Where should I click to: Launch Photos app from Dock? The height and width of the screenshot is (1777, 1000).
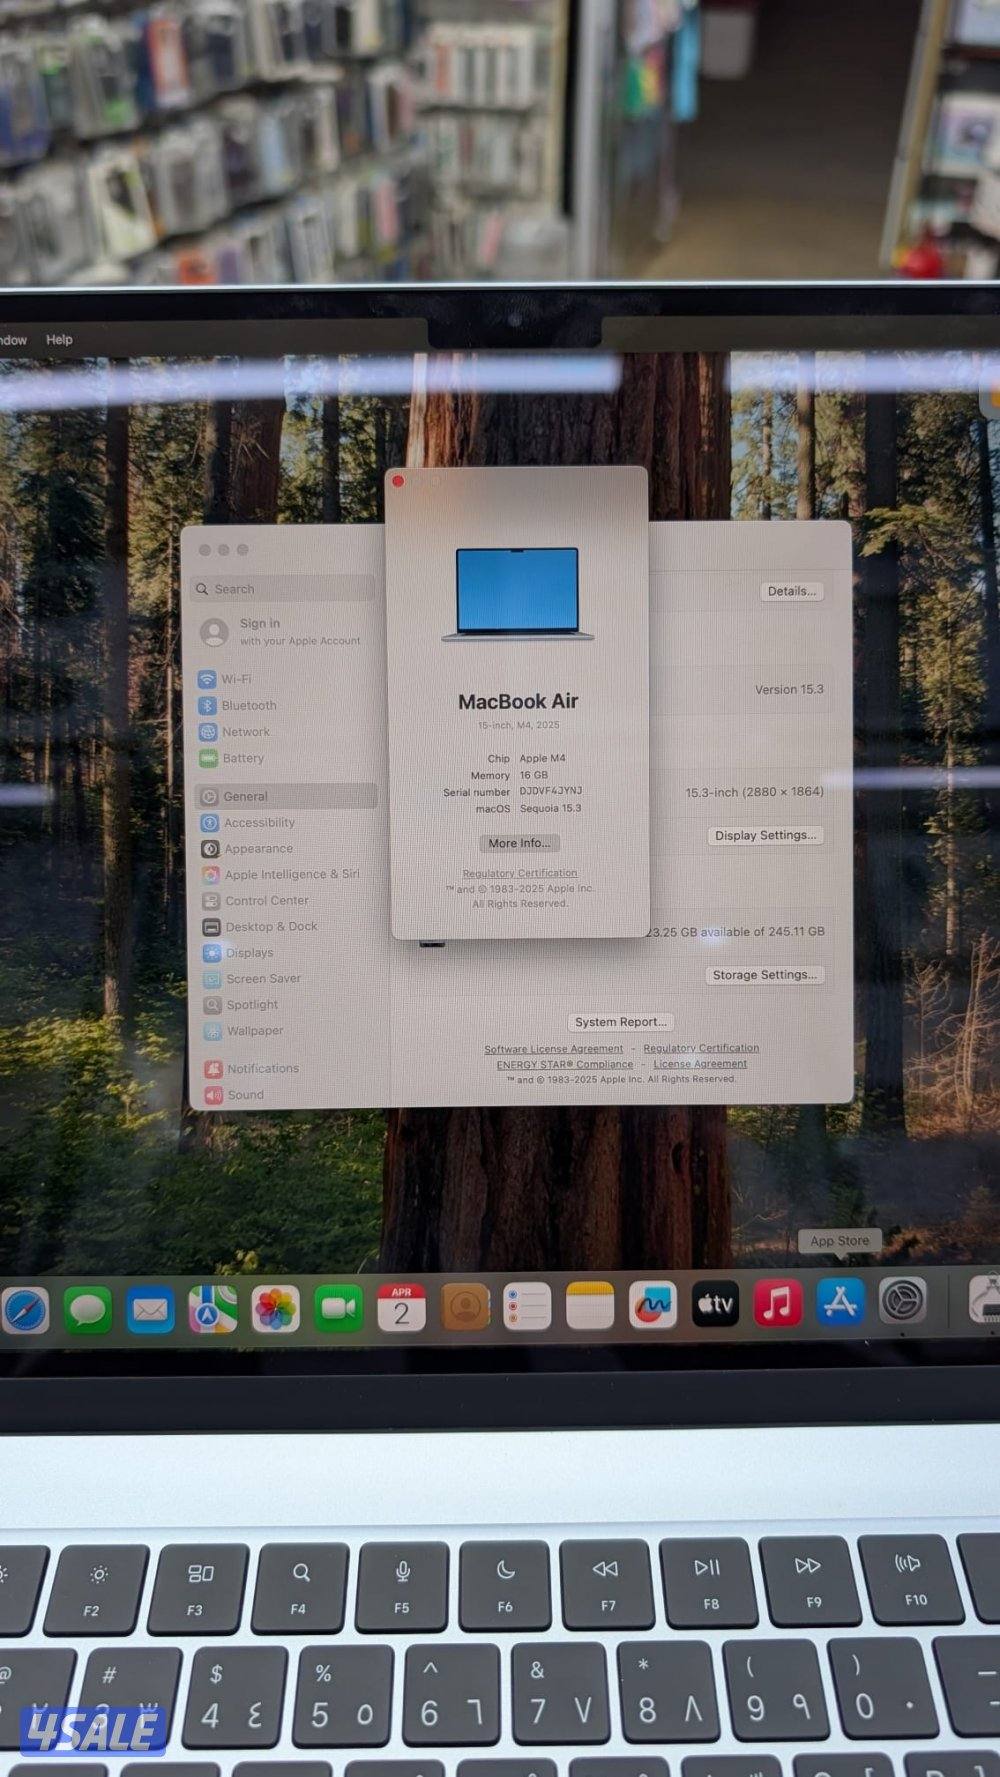pyautogui.click(x=275, y=1309)
